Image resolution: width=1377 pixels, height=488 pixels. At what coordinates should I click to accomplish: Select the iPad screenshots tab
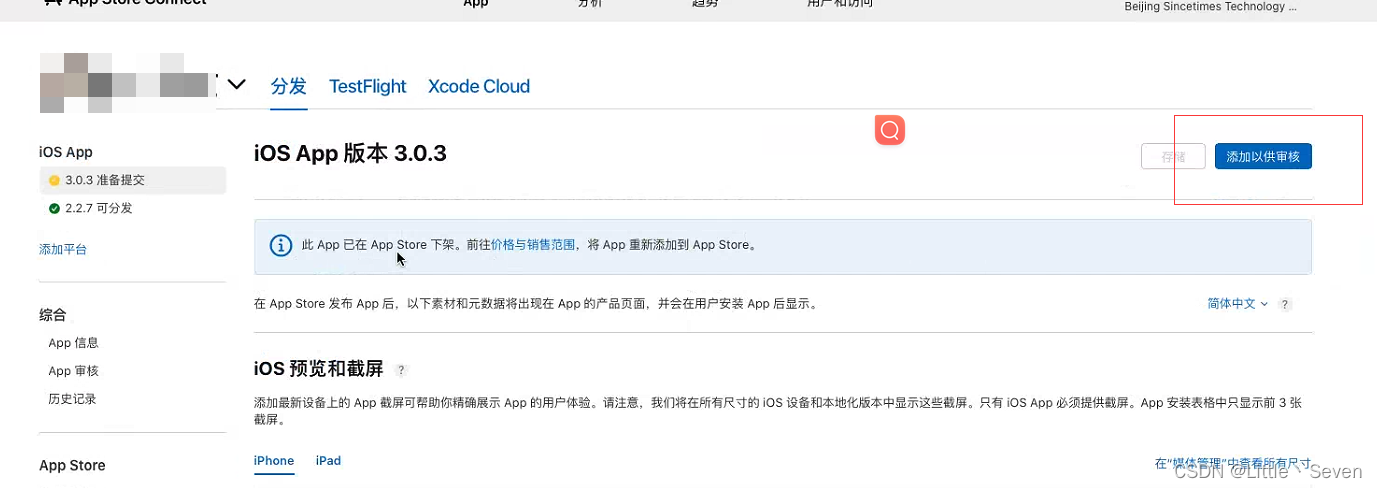click(x=328, y=461)
